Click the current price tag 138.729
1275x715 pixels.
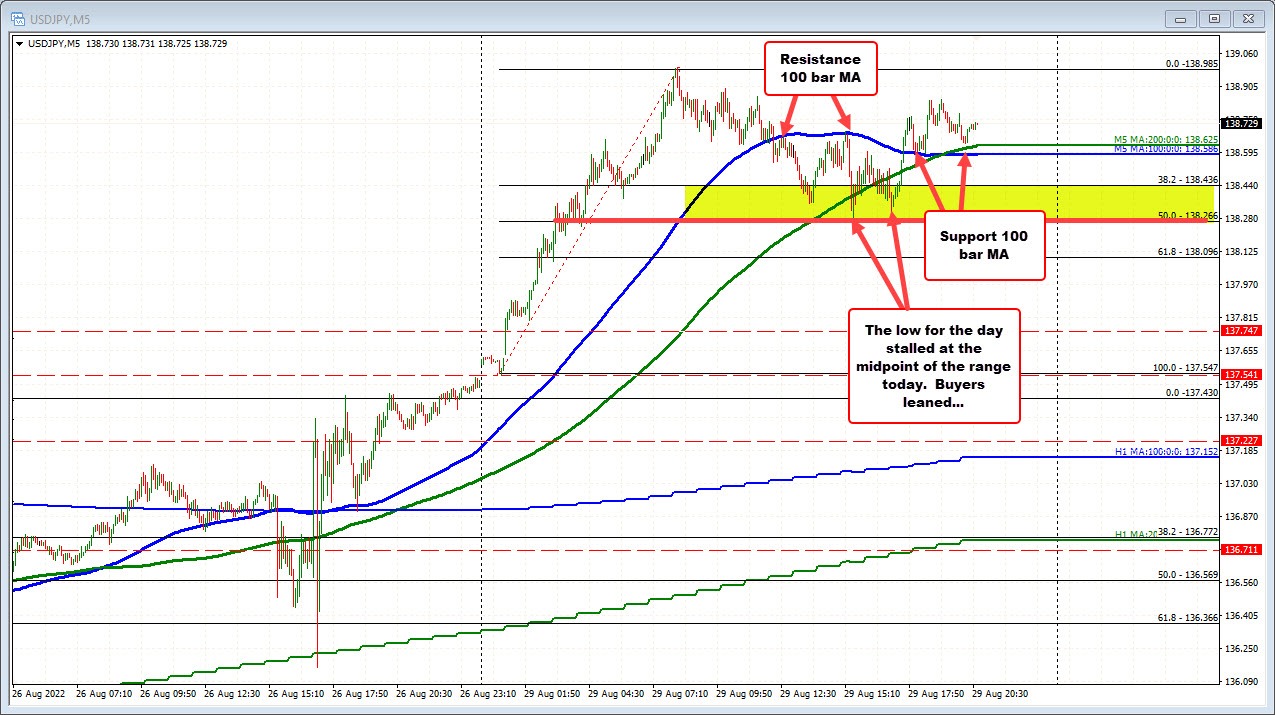[x=1241, y=123]
